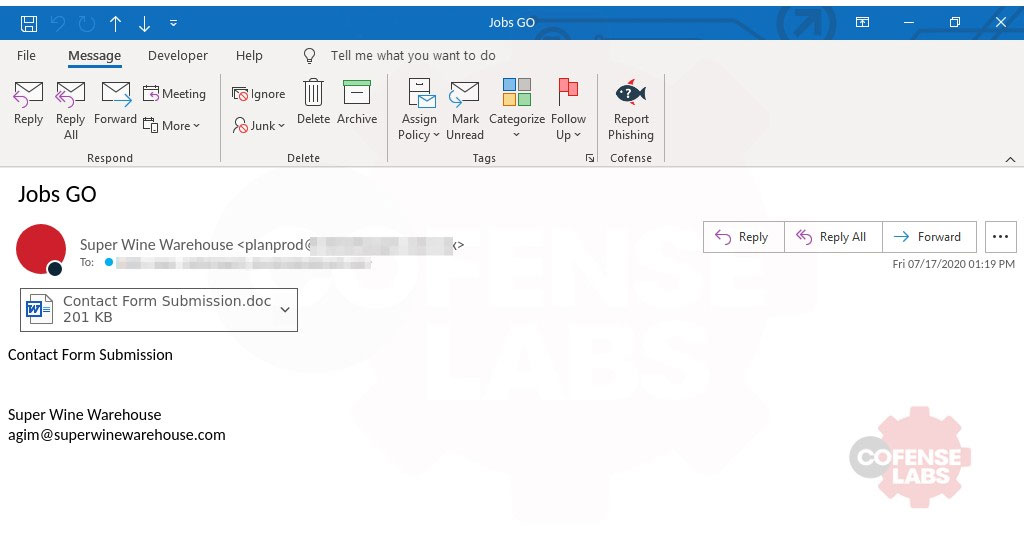Image resolution: width=1024 pixels, height=538 pixels.
Task: Click the Redo arrow in the title bar
Action: tap(87, 24)
